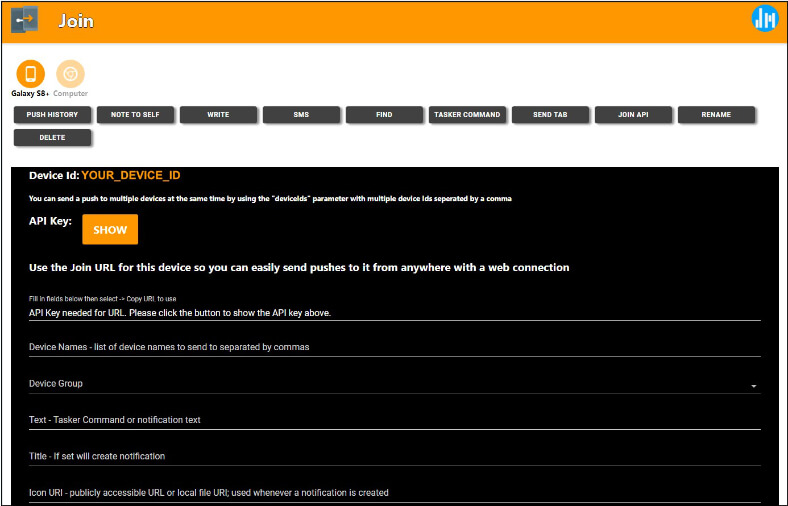The image size is (788, 506).
Task: Click the YOUR_DEVICE_ID text
Action: (x=131, y=175)
